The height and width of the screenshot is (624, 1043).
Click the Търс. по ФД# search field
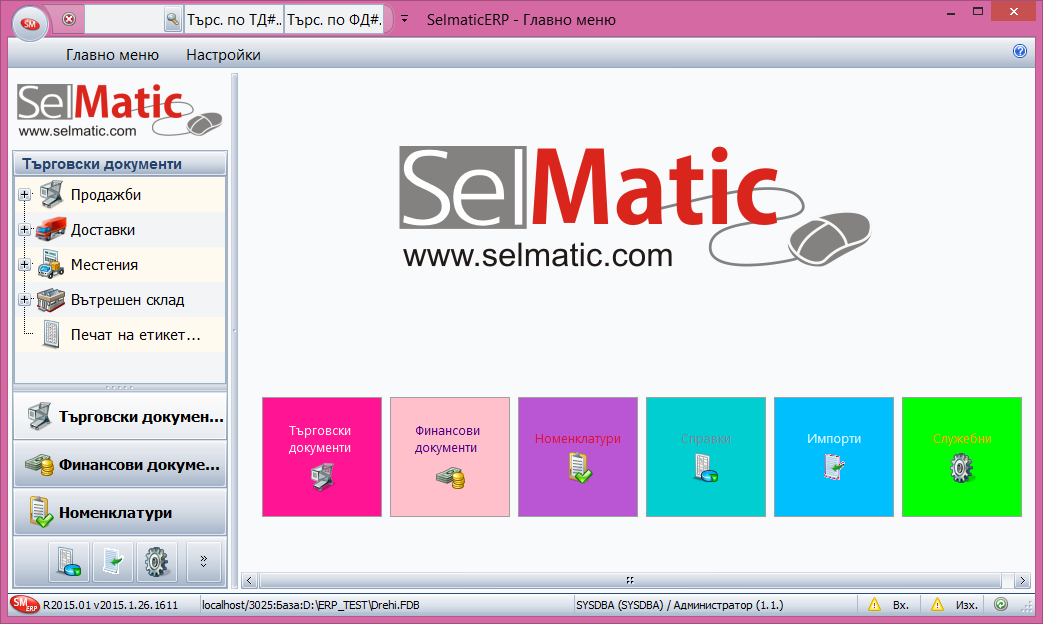coord(335,20)
